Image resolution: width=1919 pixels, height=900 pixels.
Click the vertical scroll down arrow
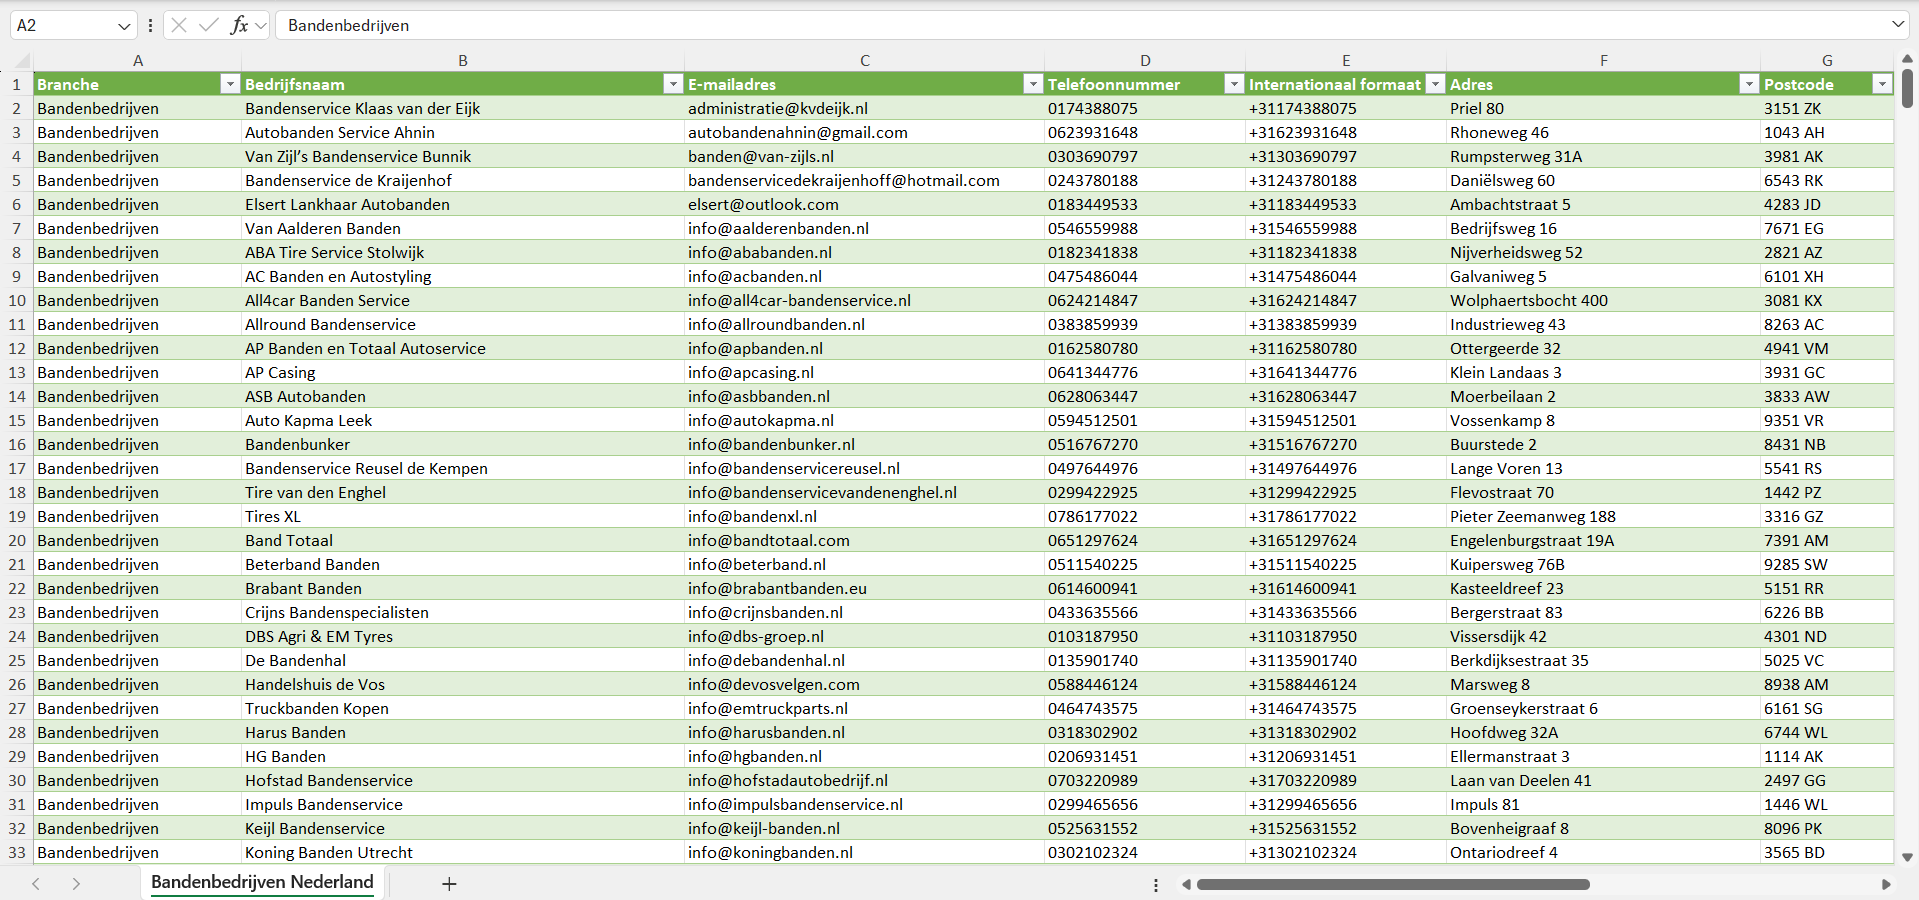coord(1907,857)
